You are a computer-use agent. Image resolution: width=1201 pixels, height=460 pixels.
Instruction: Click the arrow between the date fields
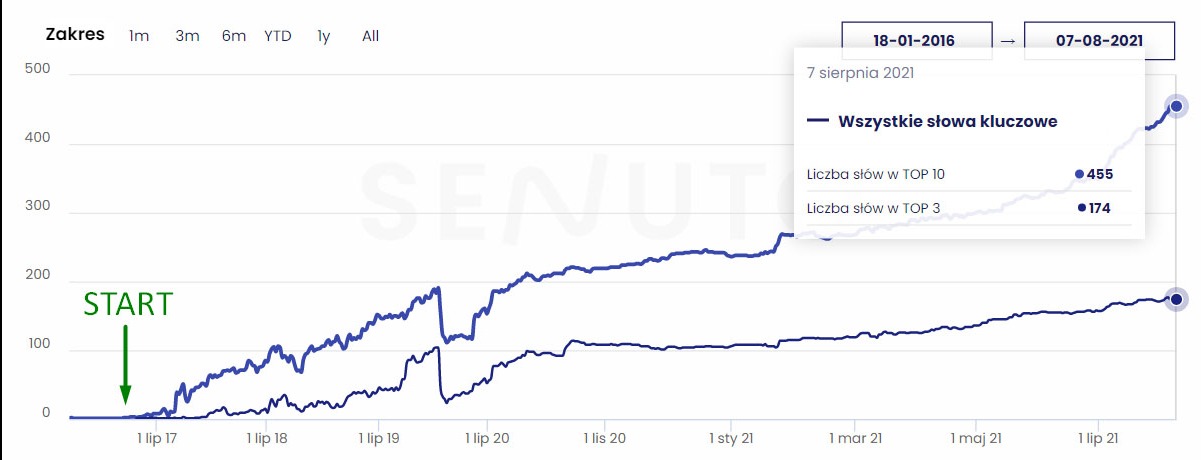(x=1007, y=41)
